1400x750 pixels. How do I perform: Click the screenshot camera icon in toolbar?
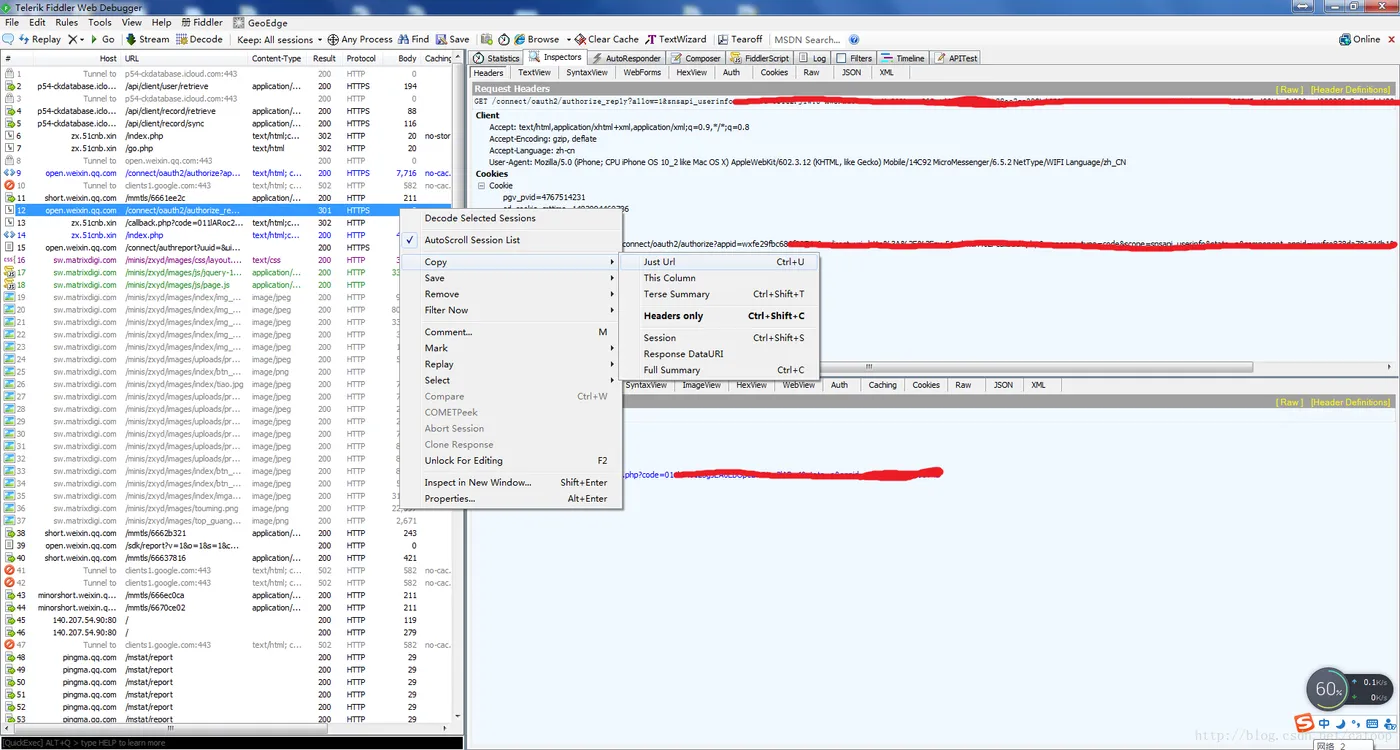(x=488, y=40)
